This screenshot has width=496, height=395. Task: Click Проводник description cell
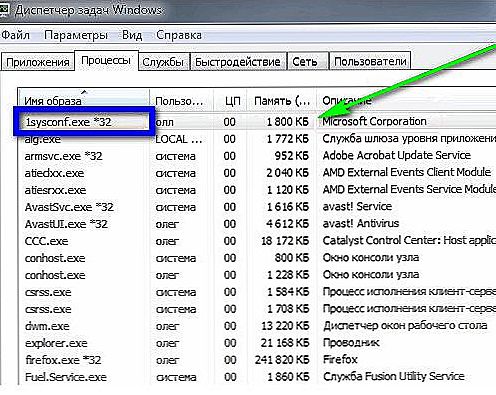(351, 342)
